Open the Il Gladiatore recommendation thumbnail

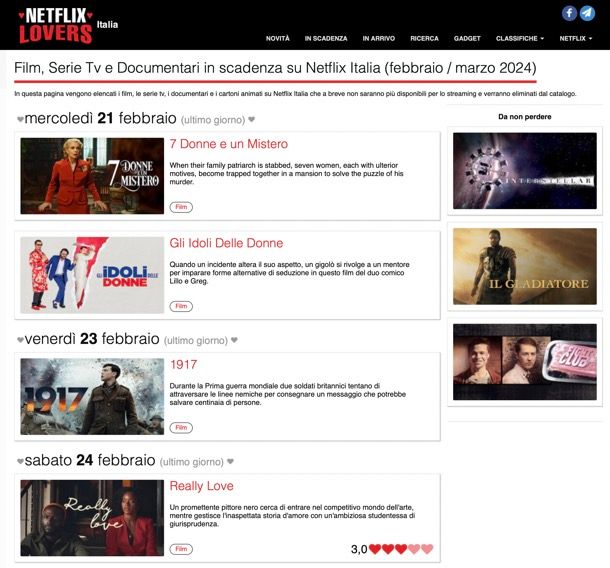point(525,266)
